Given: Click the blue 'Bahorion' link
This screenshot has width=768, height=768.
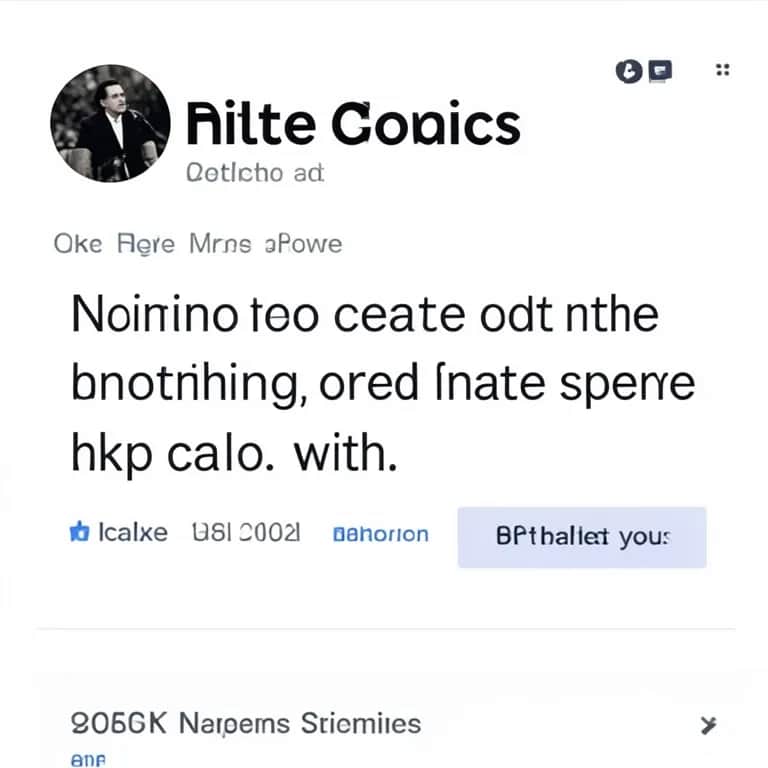Looking at the screenshot, I should tap(379, 534).
